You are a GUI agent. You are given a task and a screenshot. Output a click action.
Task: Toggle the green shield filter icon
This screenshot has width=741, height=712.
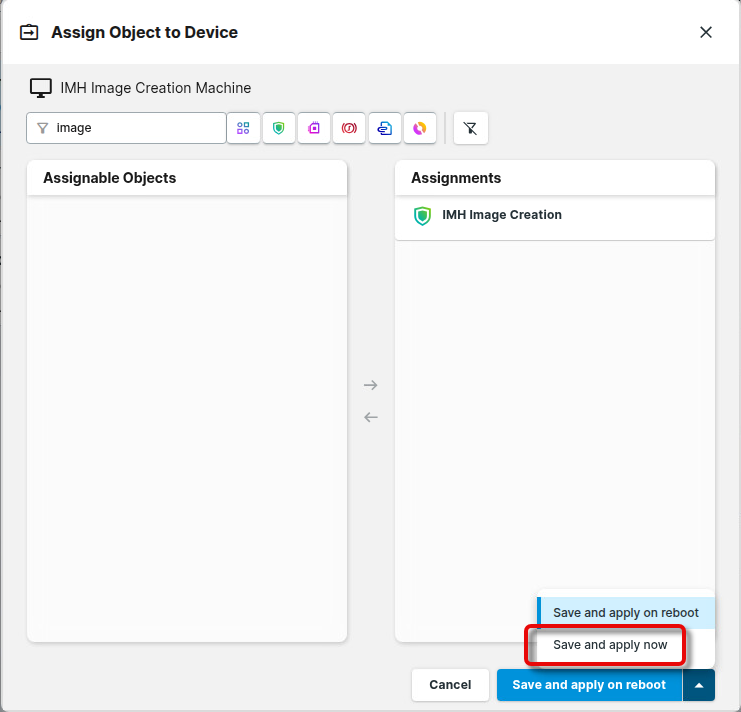tap(279, 128)
